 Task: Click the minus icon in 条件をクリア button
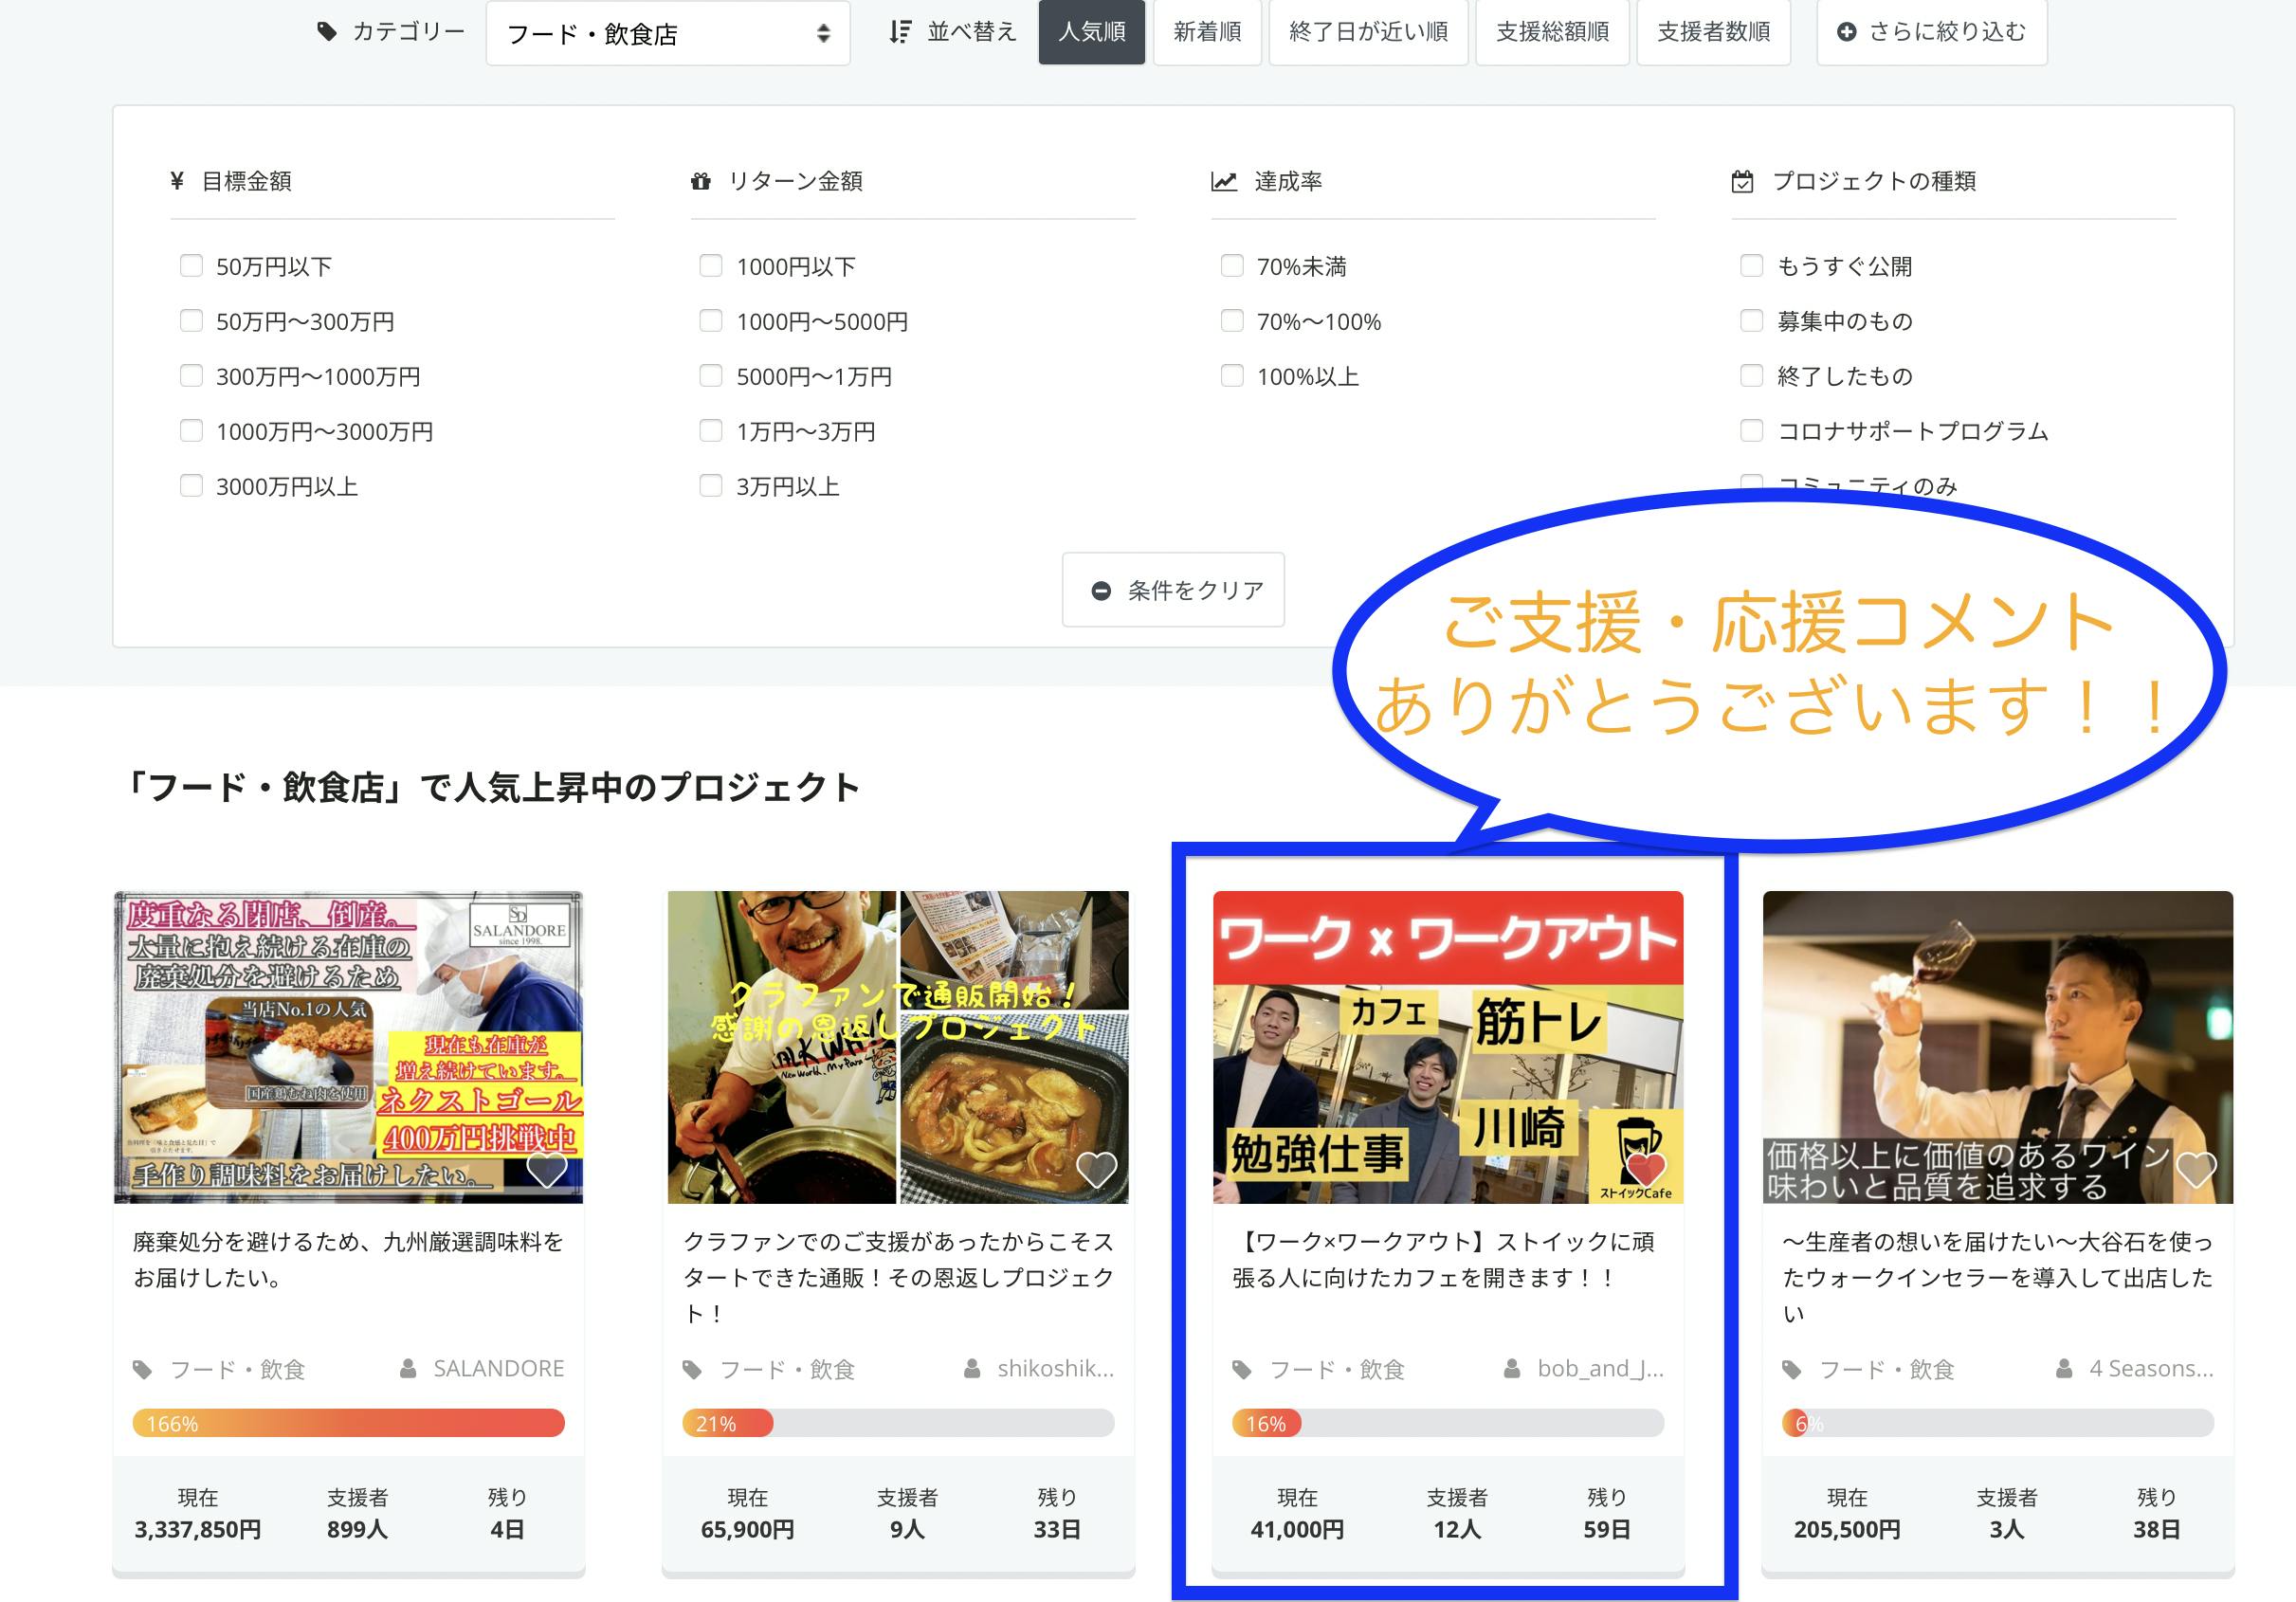(1101, 591)
